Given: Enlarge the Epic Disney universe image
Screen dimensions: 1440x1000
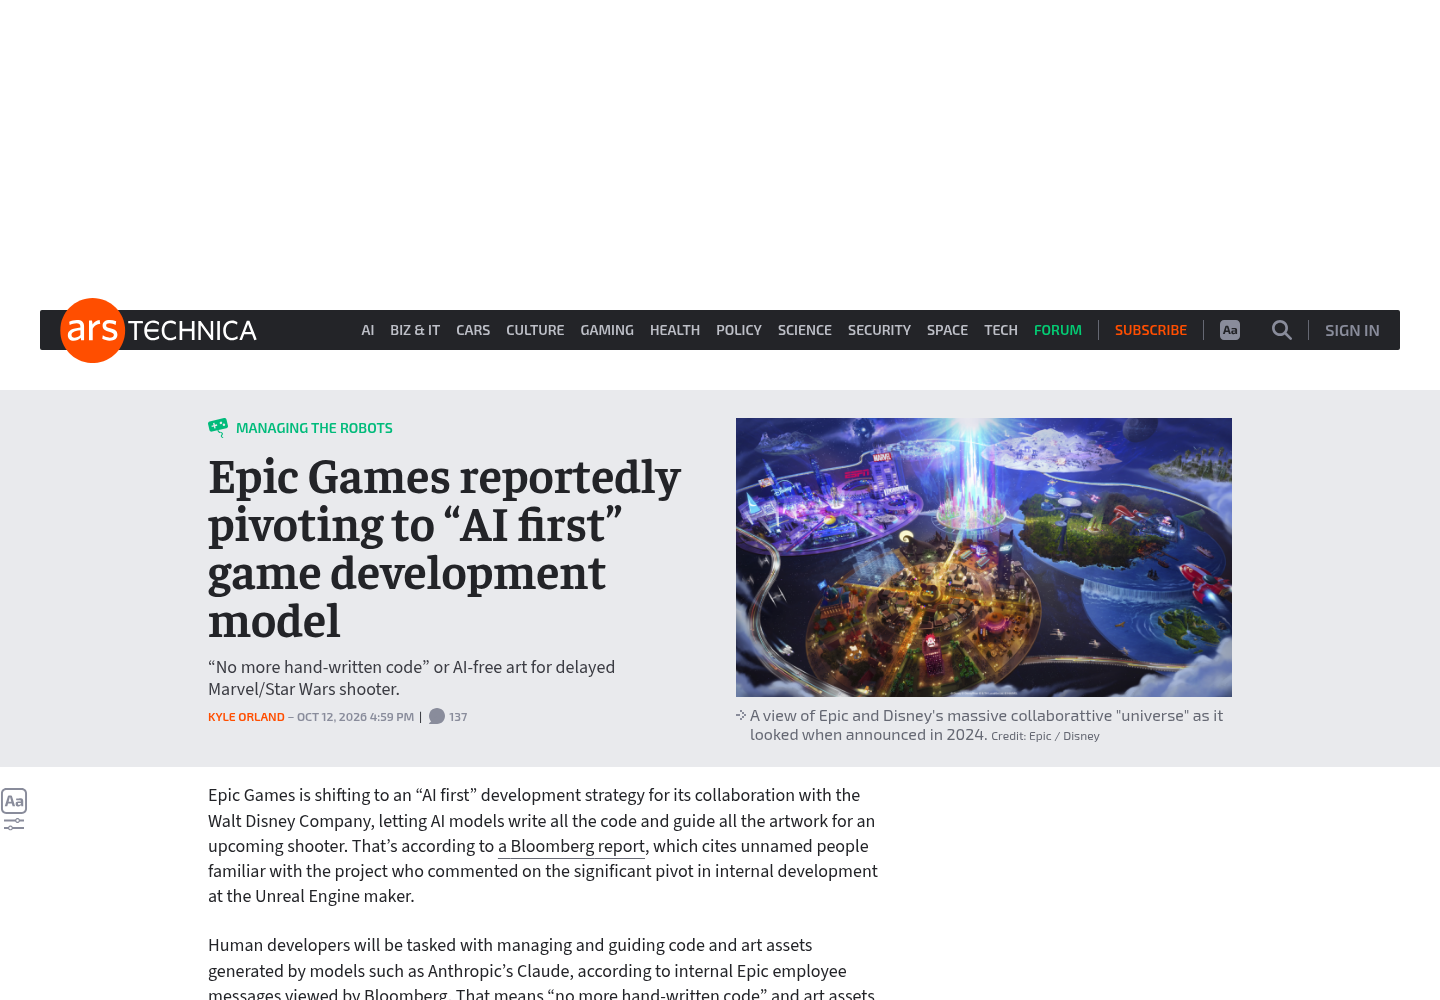Looking at the screenshot, I should point(984,557).
